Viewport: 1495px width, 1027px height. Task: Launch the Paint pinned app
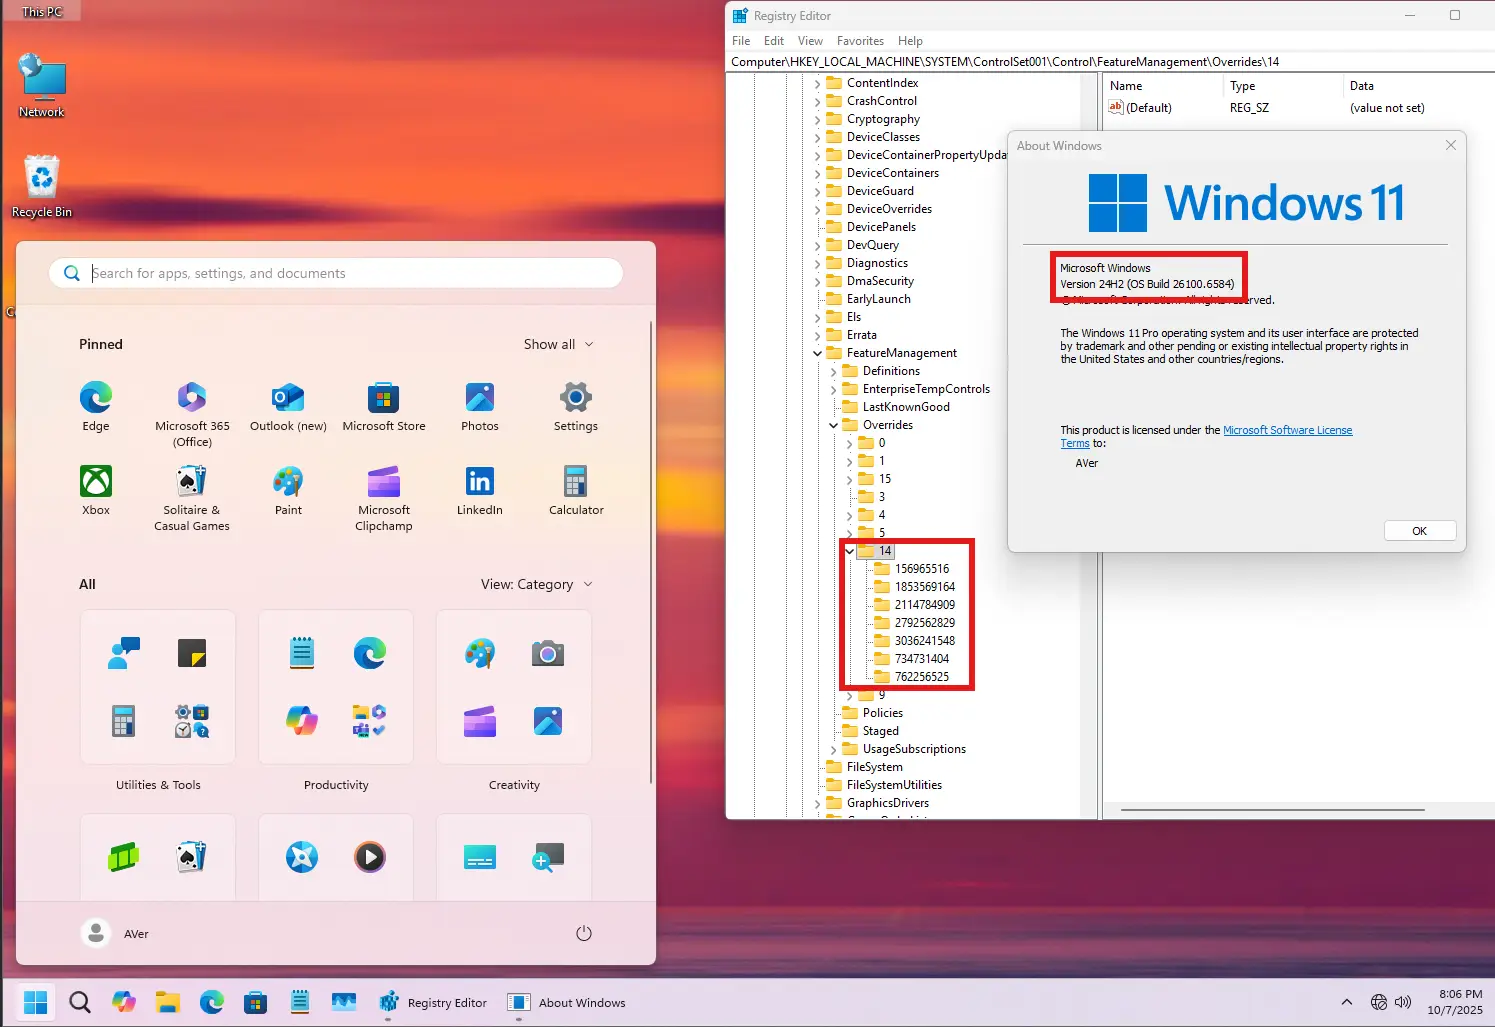click(288, 491)
